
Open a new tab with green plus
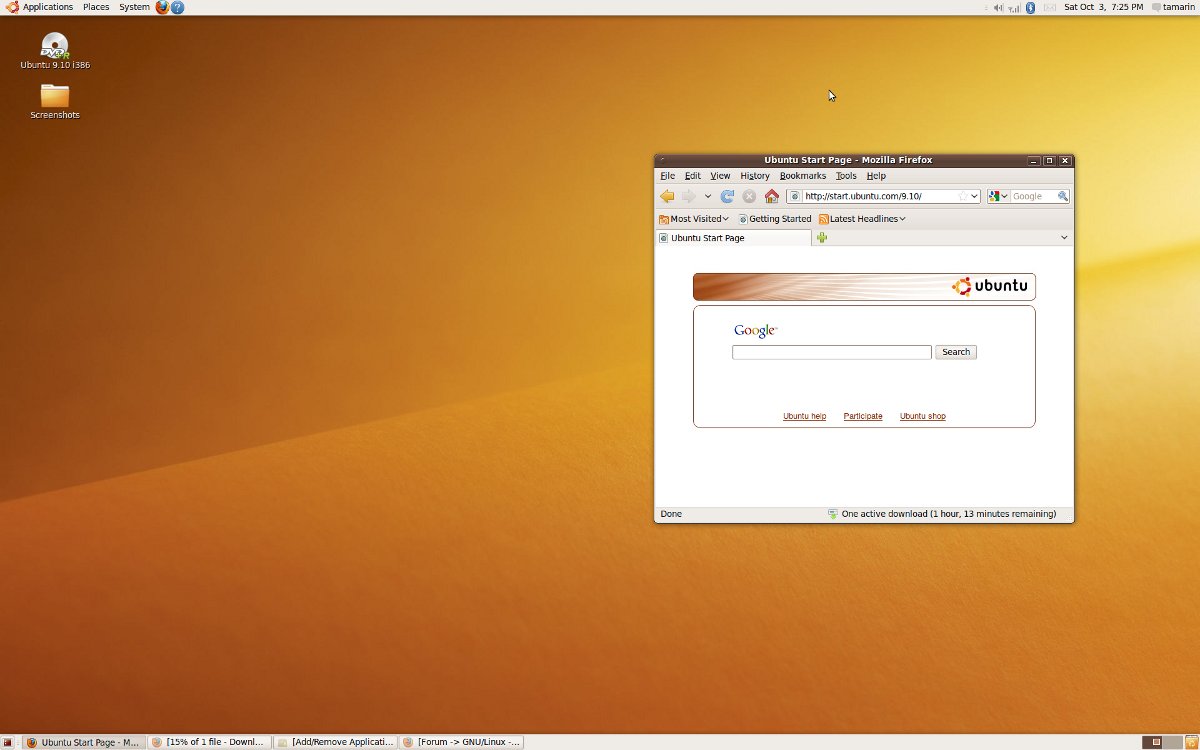coord(822,238)
